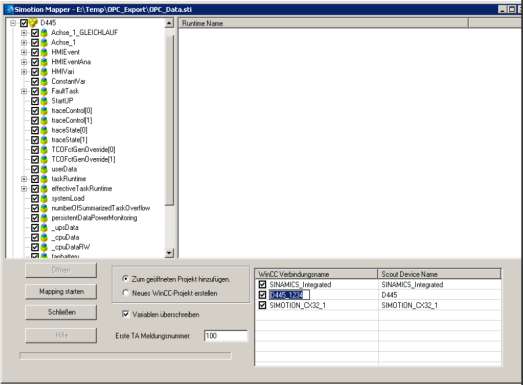The image size is (523, 385).
Task: Click the TCOFctGenOverride[0] node icon
Action: (44, 149)
